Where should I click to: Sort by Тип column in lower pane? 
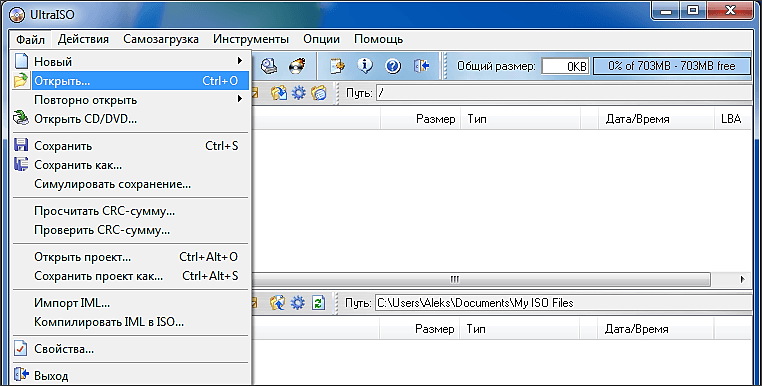(521, 329)
